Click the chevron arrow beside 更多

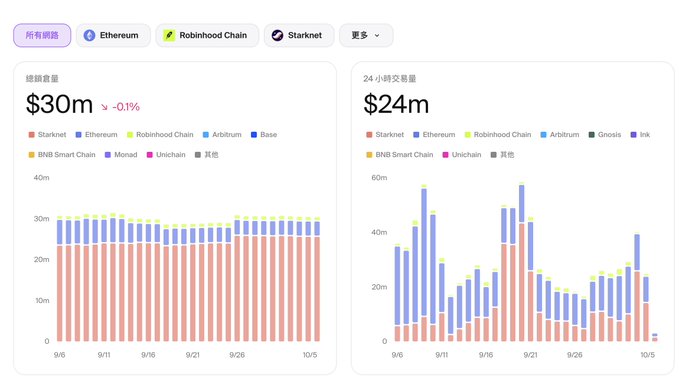377,36
